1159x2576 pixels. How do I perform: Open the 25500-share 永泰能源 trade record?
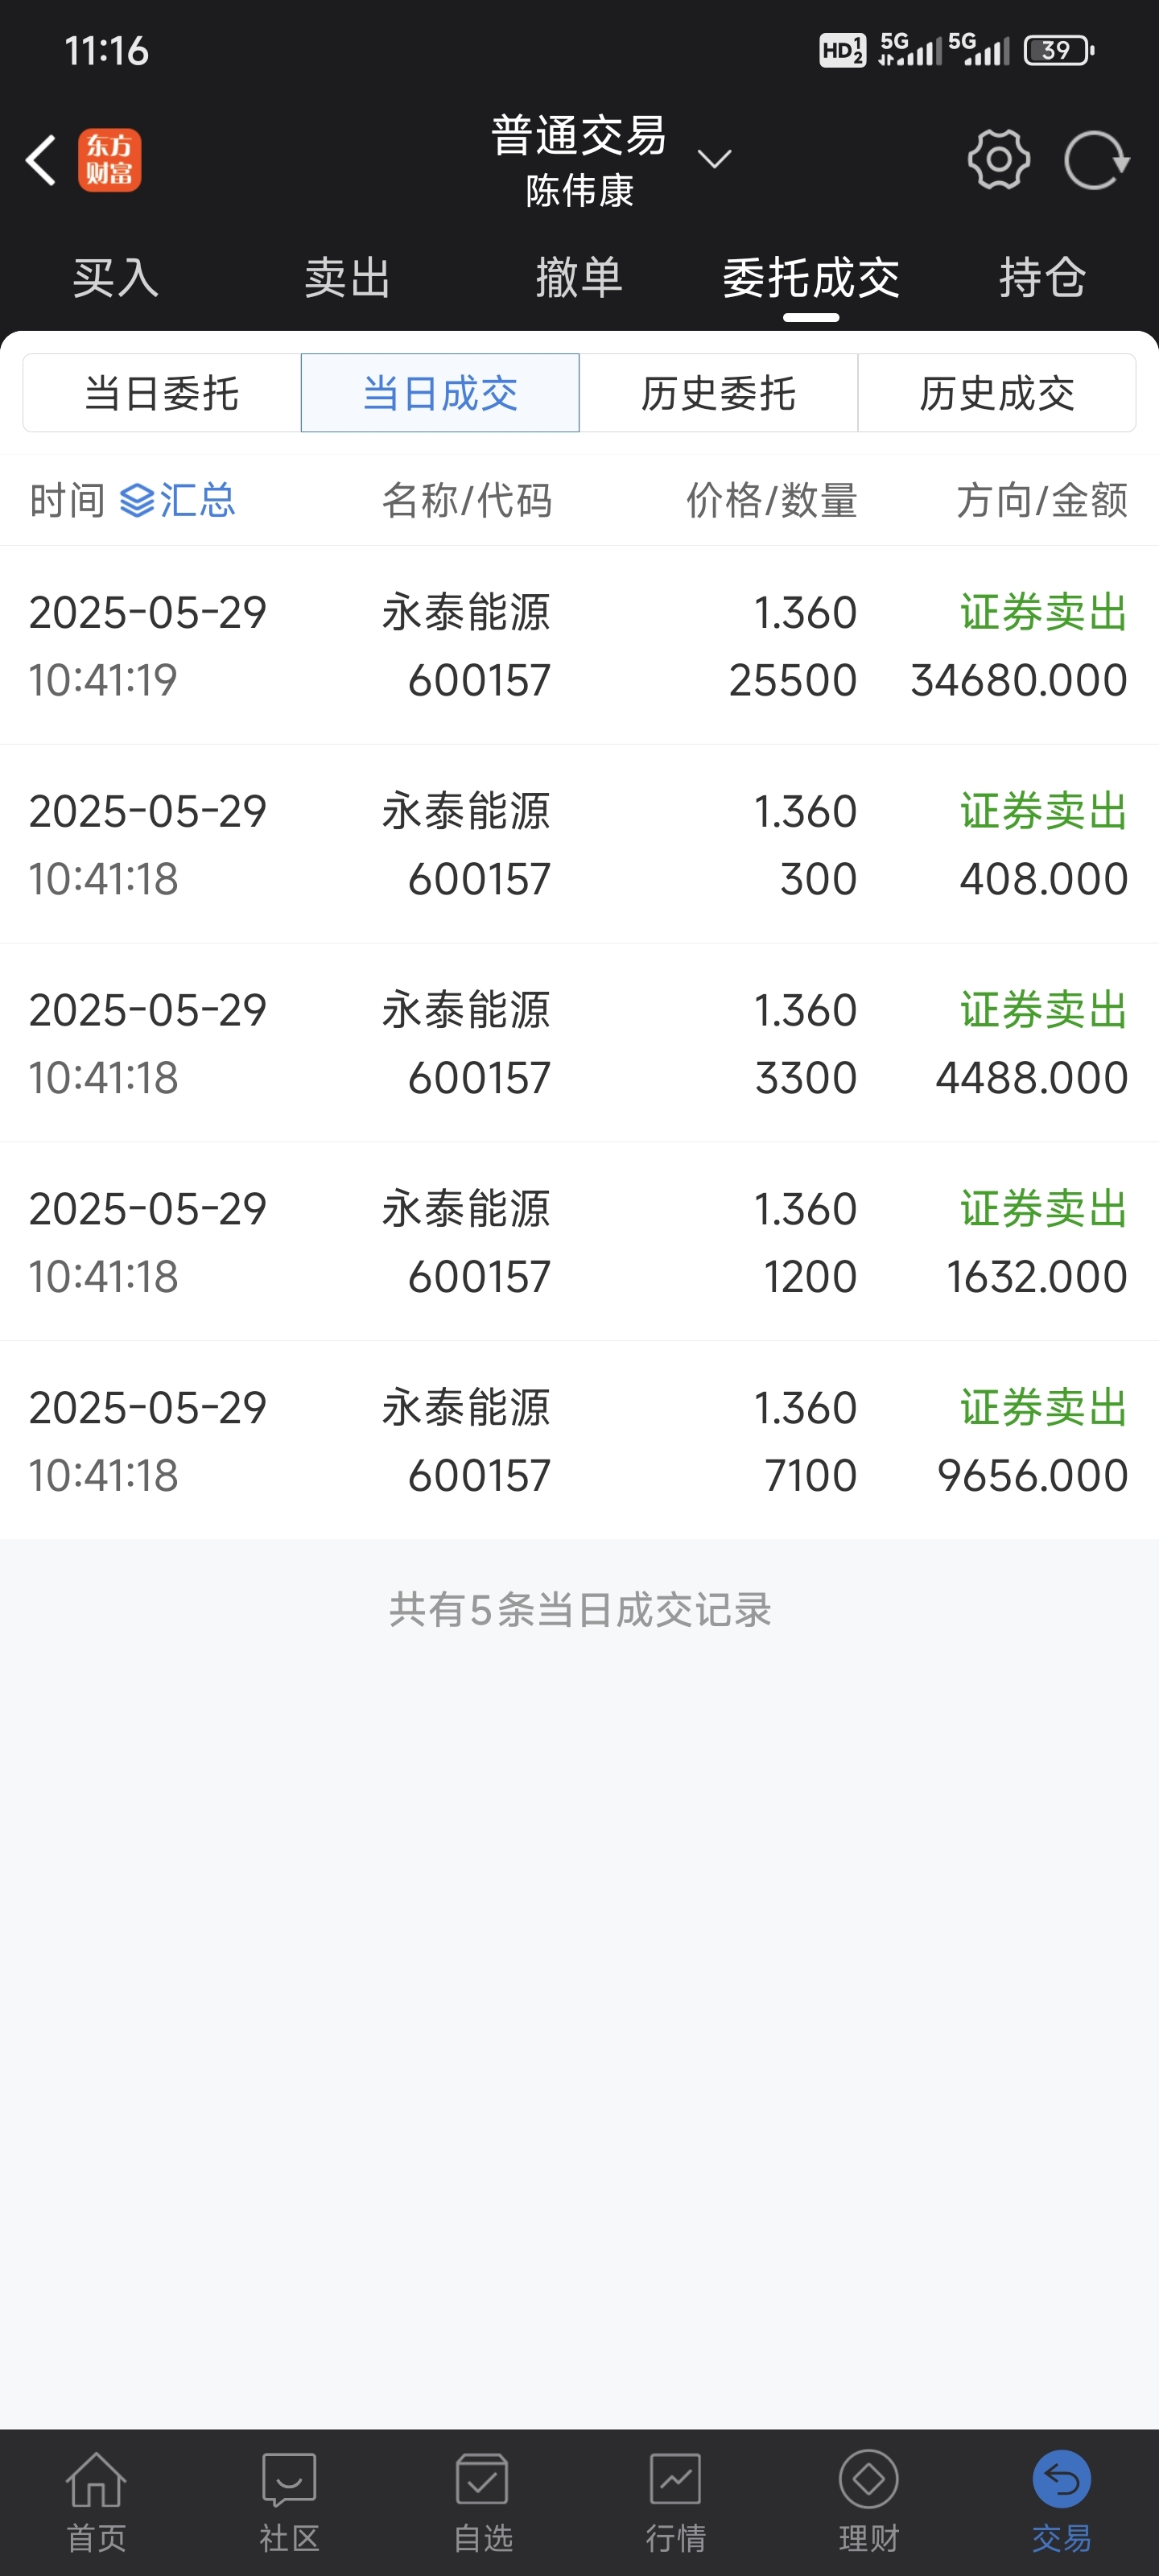(x=579, y=645)
